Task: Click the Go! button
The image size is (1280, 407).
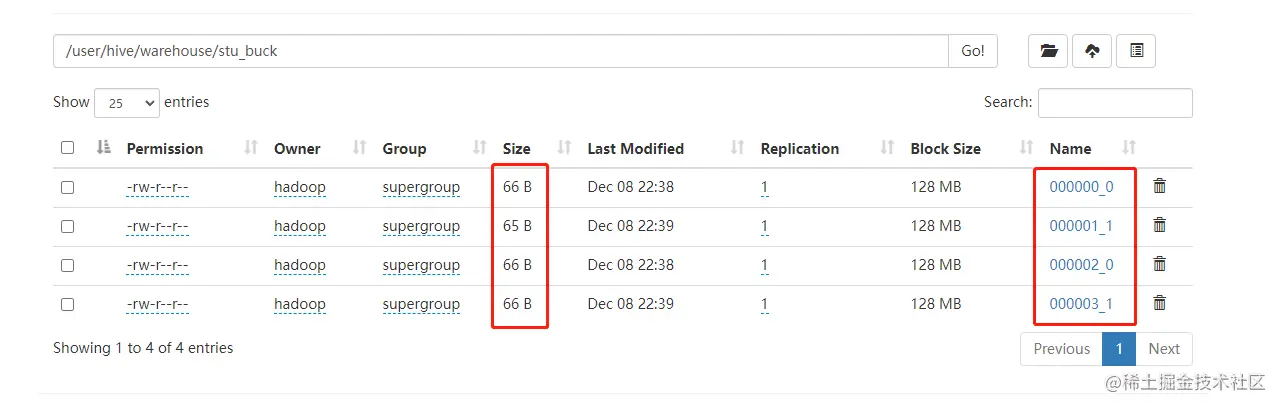Action: (973, 51)
